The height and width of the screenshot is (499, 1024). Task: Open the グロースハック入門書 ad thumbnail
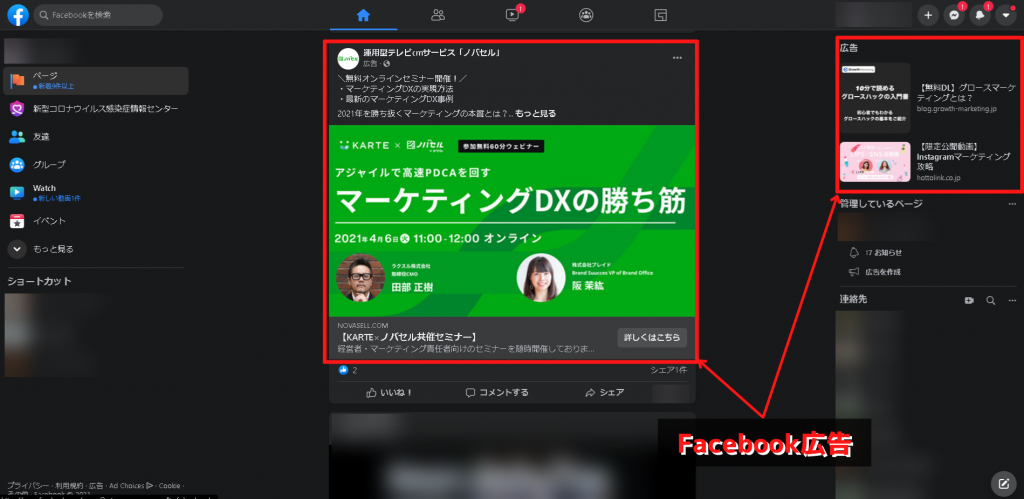874,98
